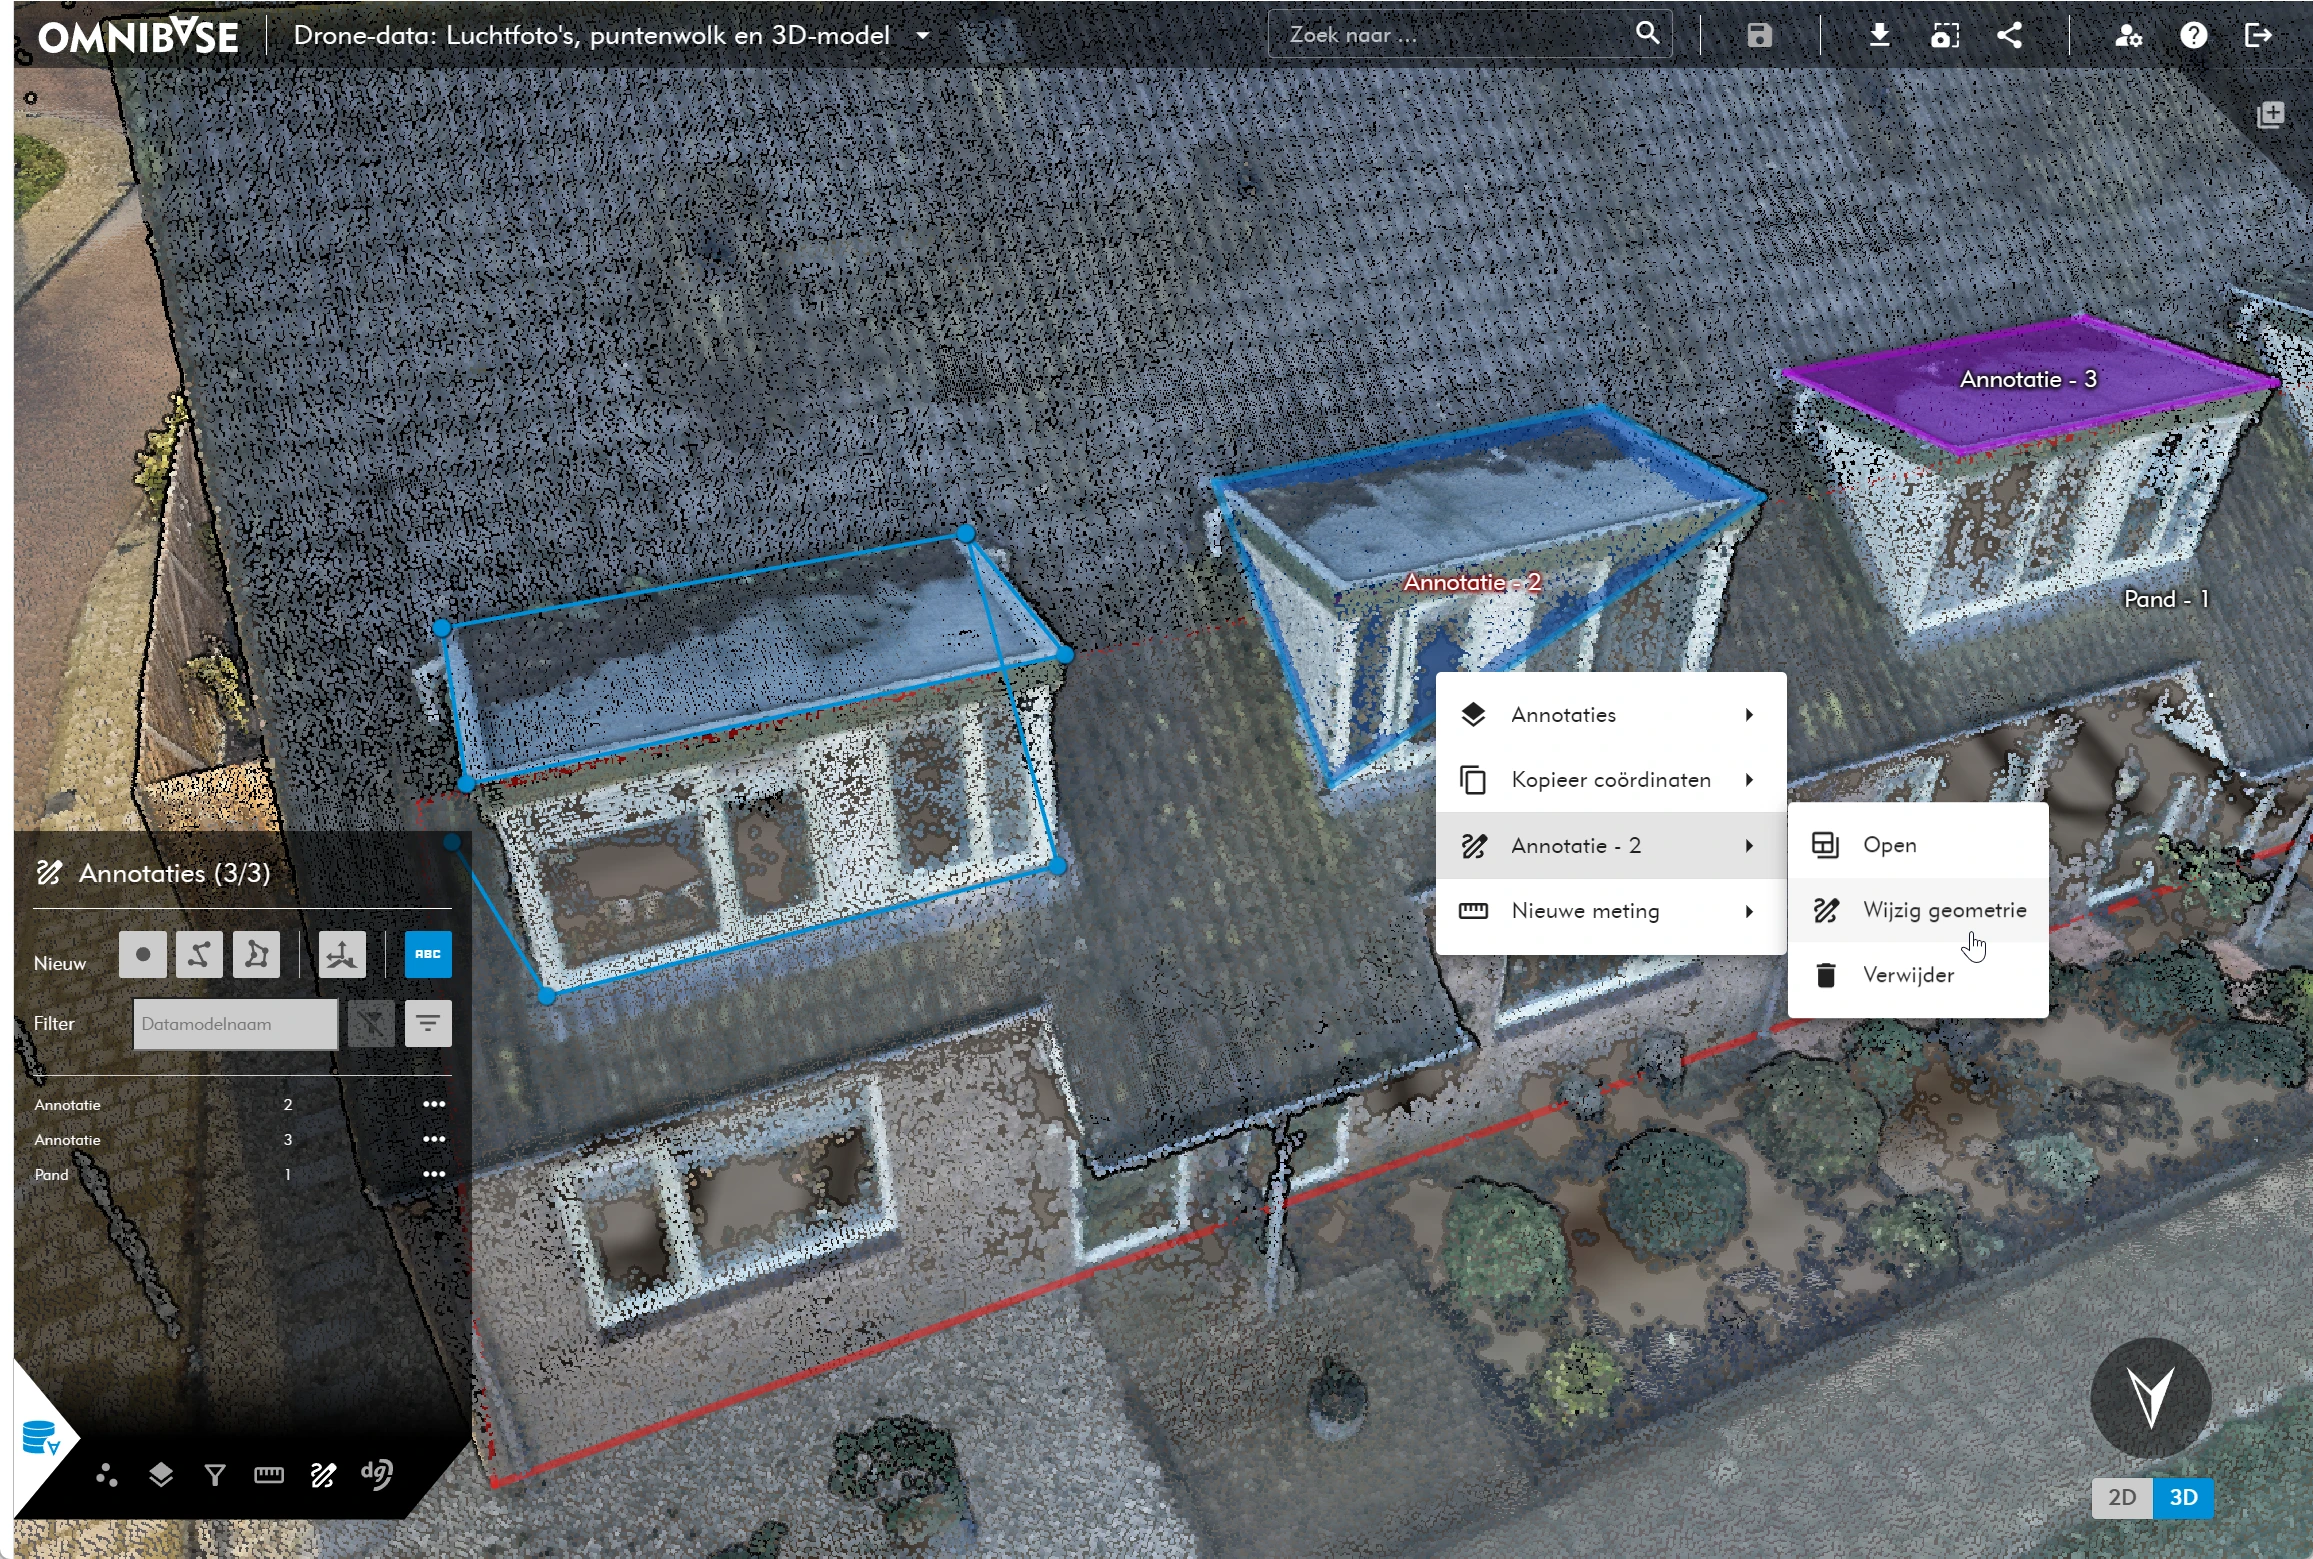
Task: Open the project title dropdown arrow
Action: pyautogui.click(x=923, y=35)
